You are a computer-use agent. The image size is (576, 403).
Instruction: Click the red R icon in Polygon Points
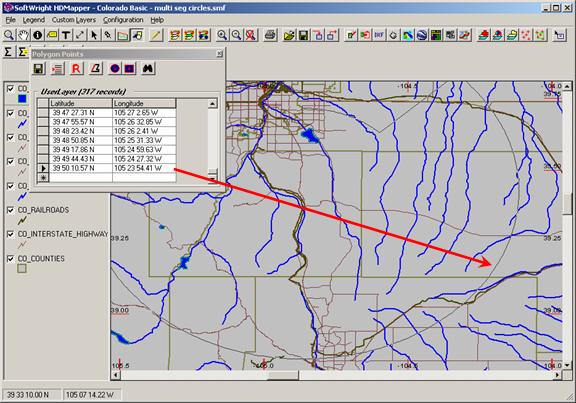[76, 68]
